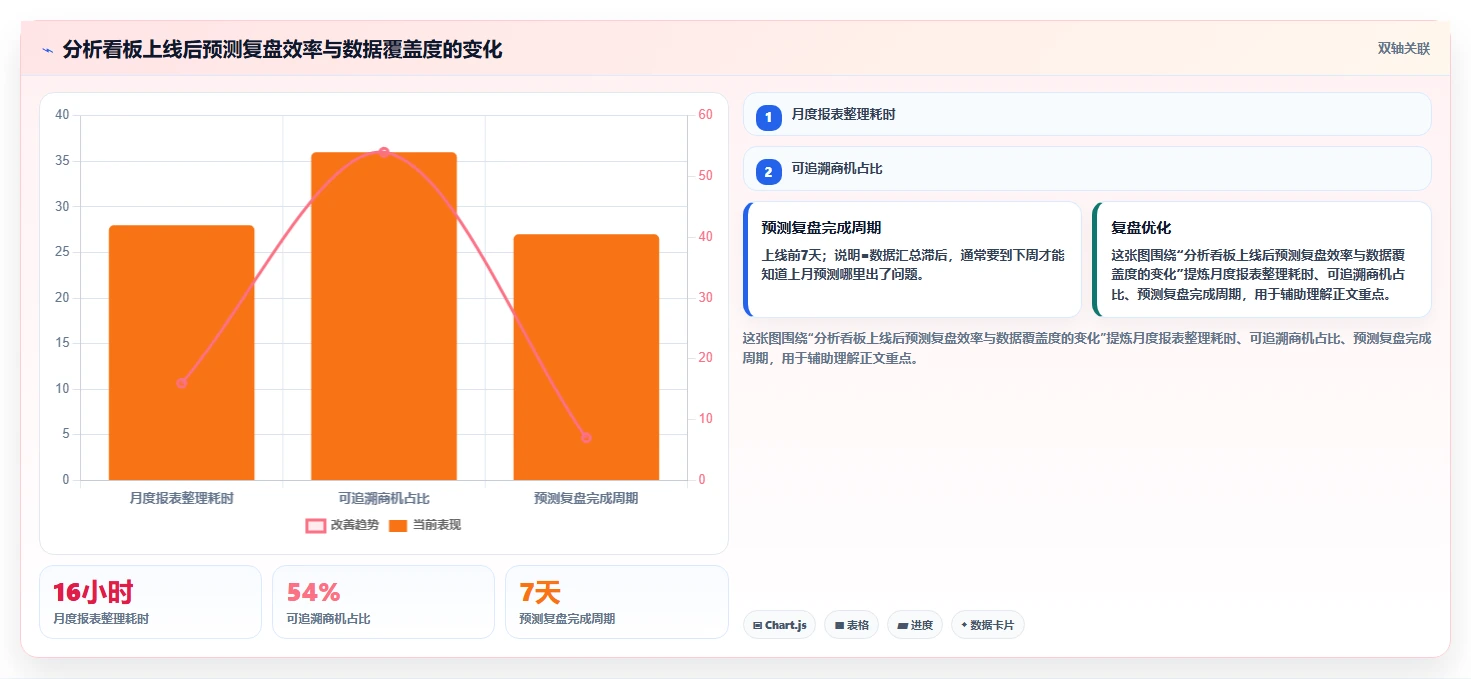Click the 7天 stat card
Screen dimensions: 1471x679
tap(617, 602)
